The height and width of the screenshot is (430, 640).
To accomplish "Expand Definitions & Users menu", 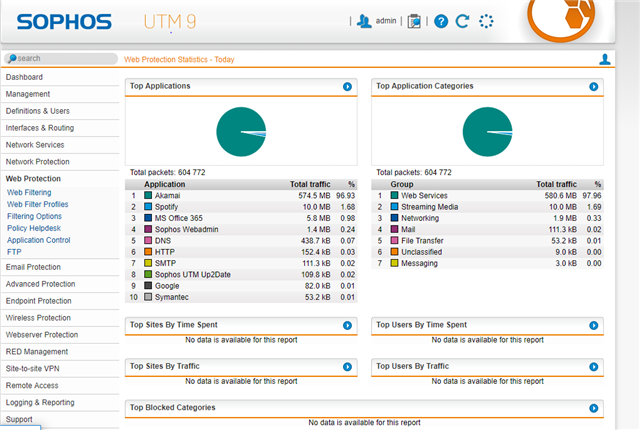I will coord(60,111).
